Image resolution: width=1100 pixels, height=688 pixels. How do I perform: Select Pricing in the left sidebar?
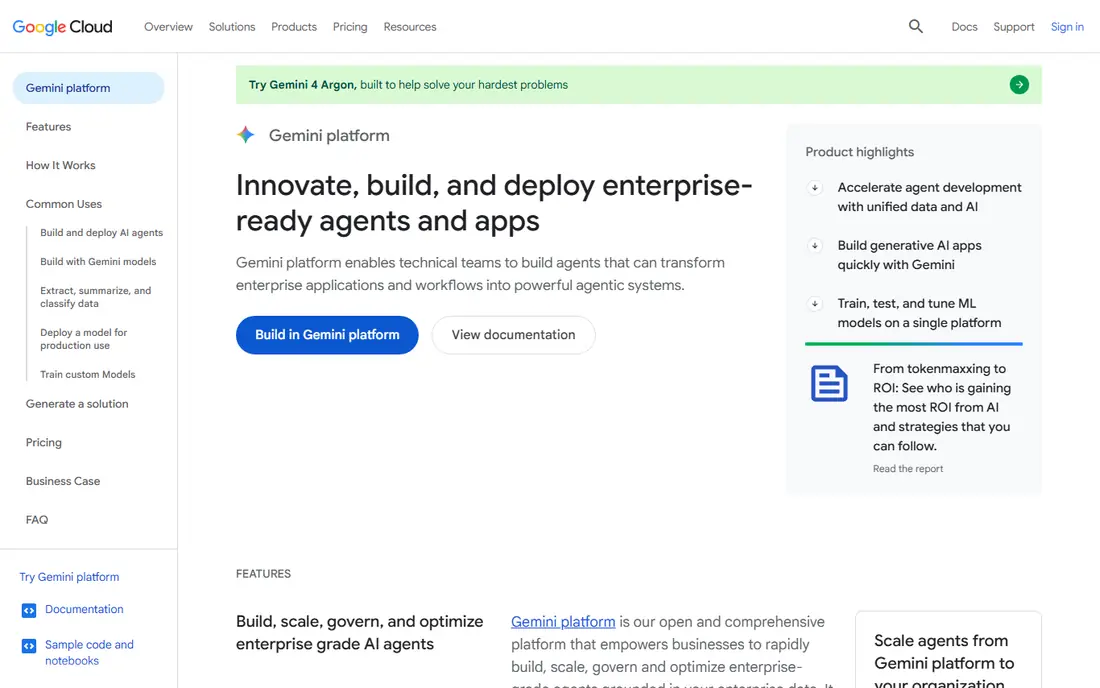click(43, 442)
